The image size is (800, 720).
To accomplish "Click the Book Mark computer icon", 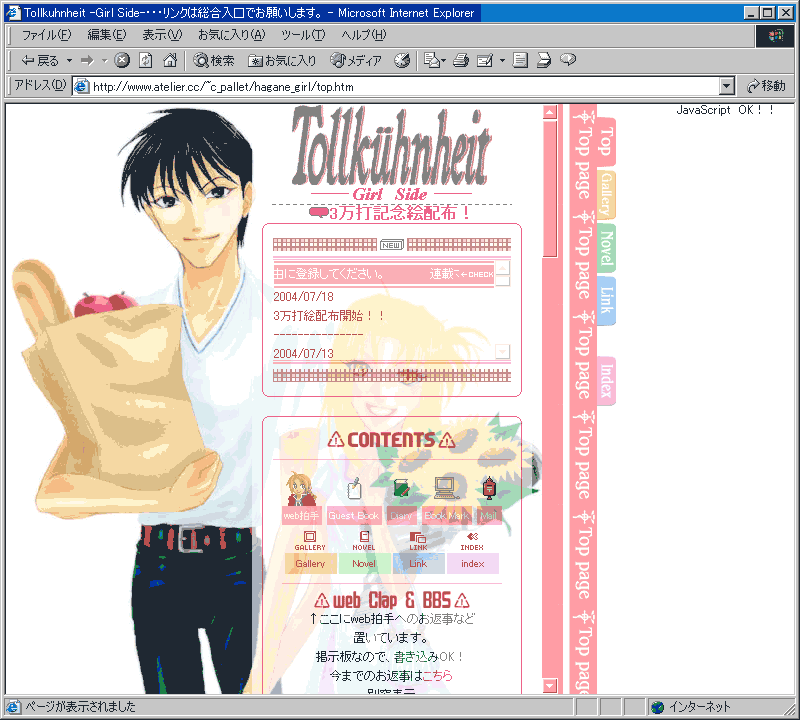I will (446, 488).
